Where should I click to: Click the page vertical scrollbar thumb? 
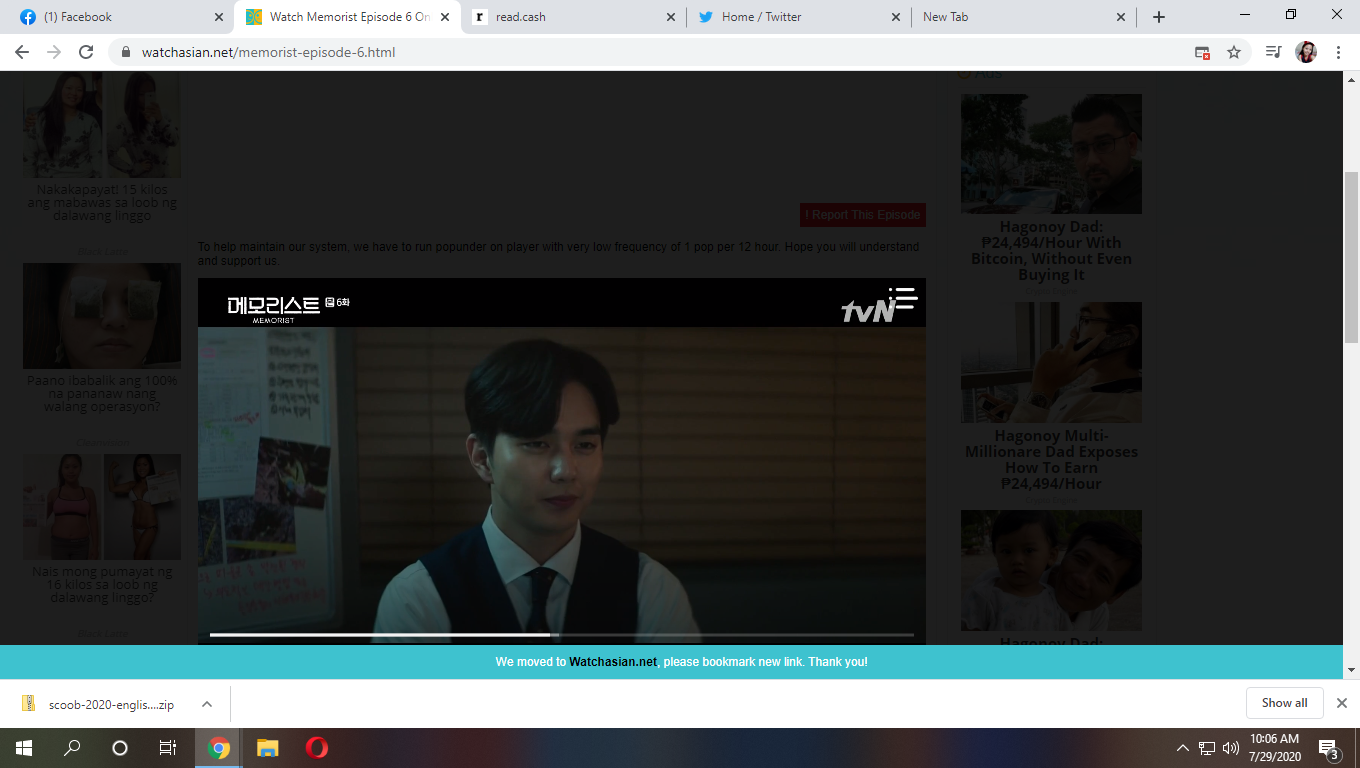[x=1351, y=258]
